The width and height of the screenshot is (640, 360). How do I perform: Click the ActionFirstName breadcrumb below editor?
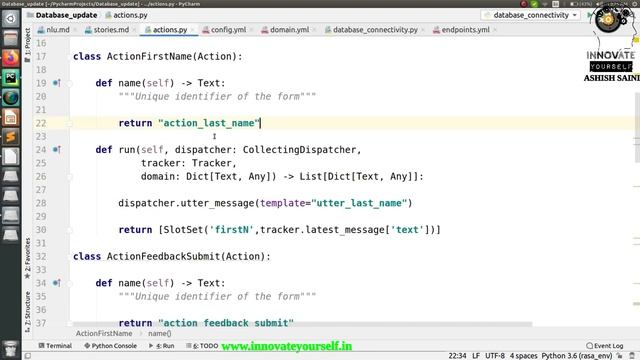(104, 333)
